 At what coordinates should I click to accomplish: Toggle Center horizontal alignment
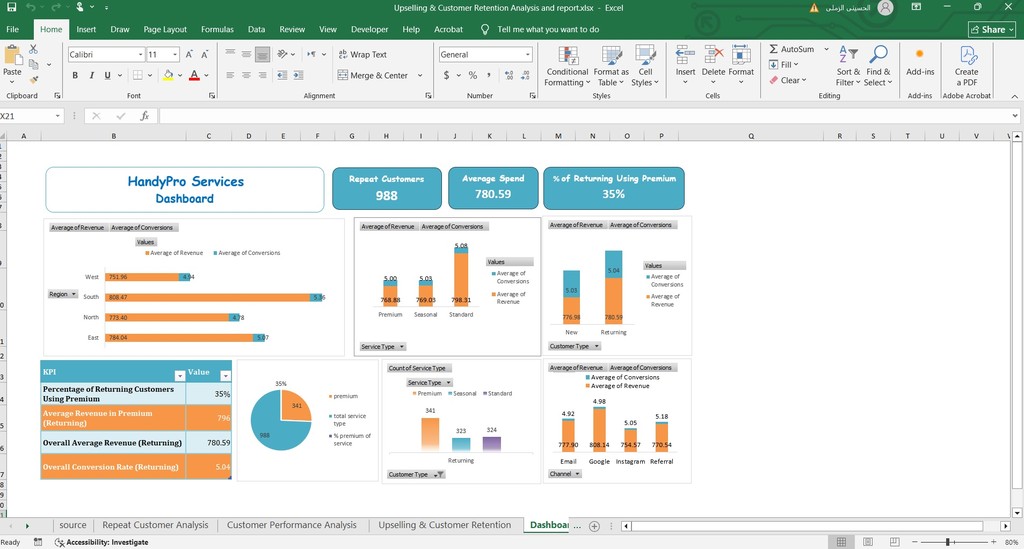tap(246, 76)
